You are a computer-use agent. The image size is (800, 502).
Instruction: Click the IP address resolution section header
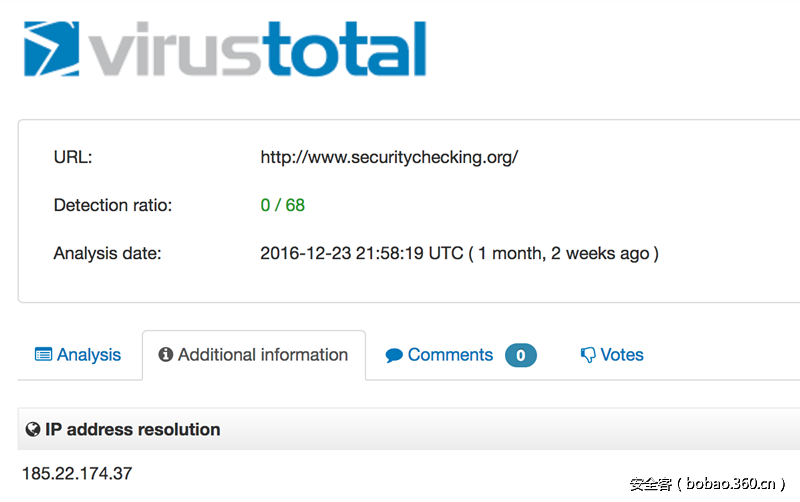coord(132,430)
